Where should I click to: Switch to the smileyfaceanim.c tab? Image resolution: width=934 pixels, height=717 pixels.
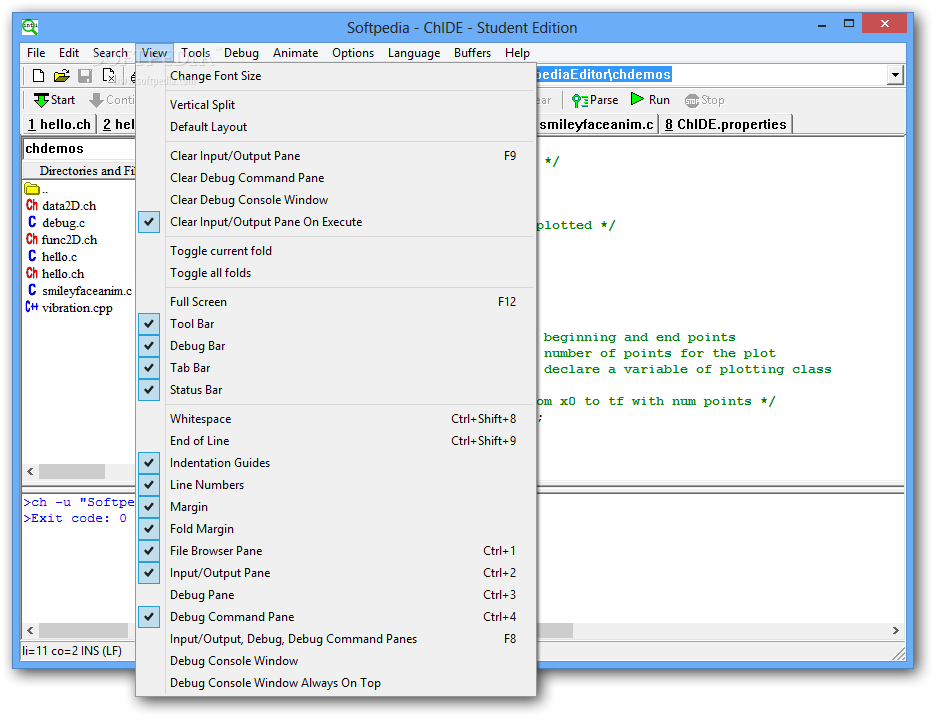tap(596, 124)
